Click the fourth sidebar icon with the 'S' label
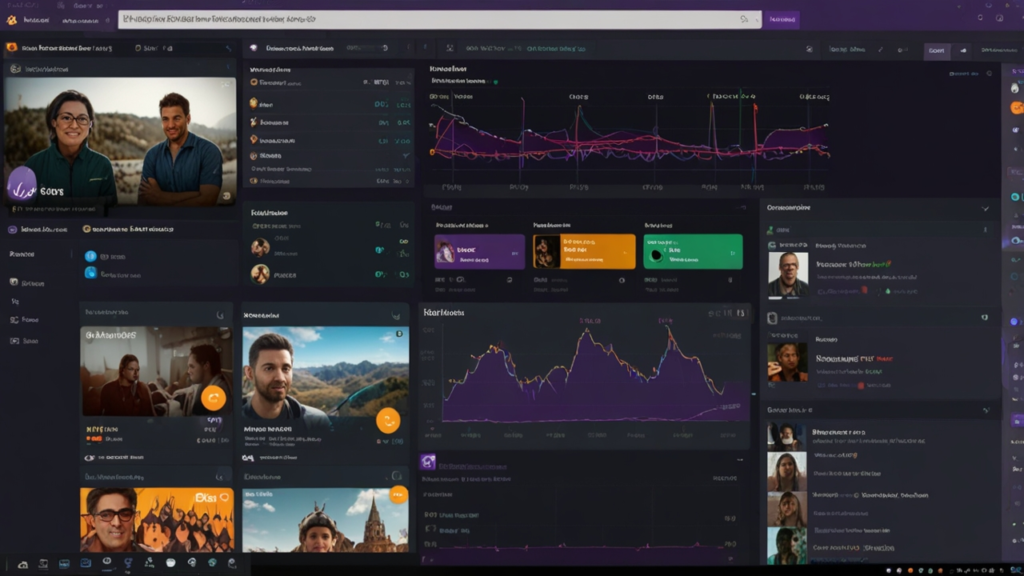The image size is (1024, 576). [14, 341]
